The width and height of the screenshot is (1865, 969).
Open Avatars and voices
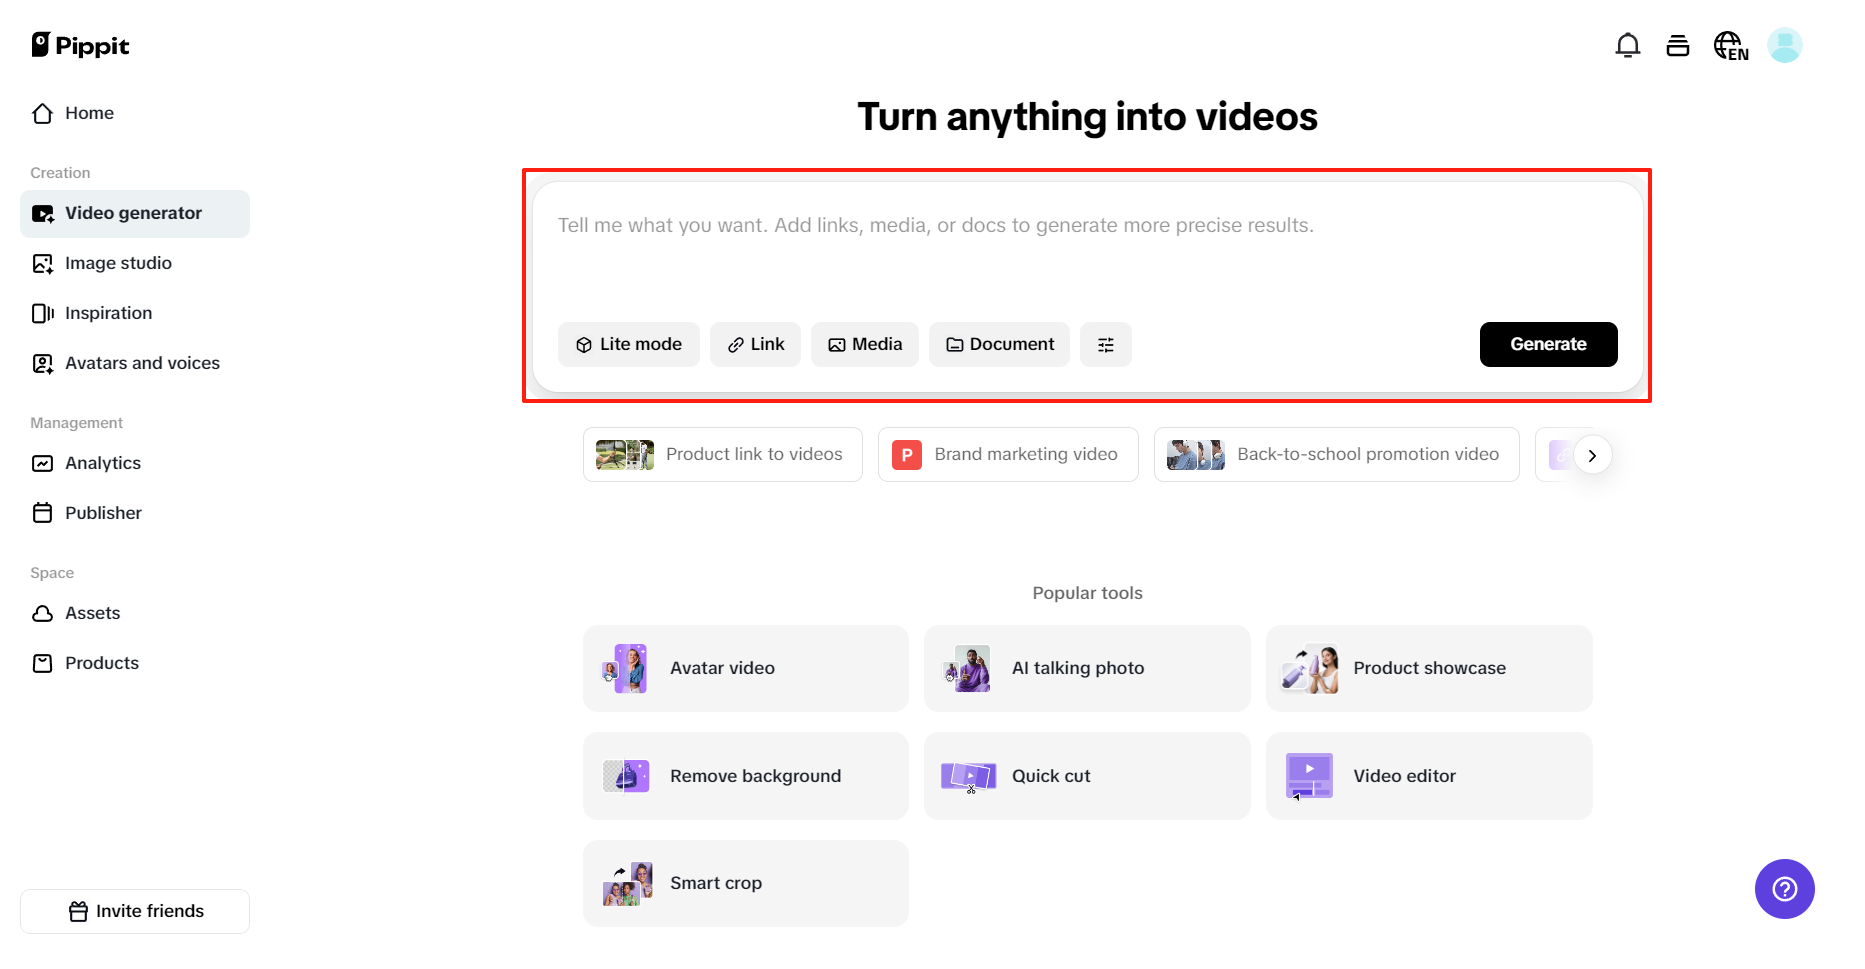(x=142, y=363)
